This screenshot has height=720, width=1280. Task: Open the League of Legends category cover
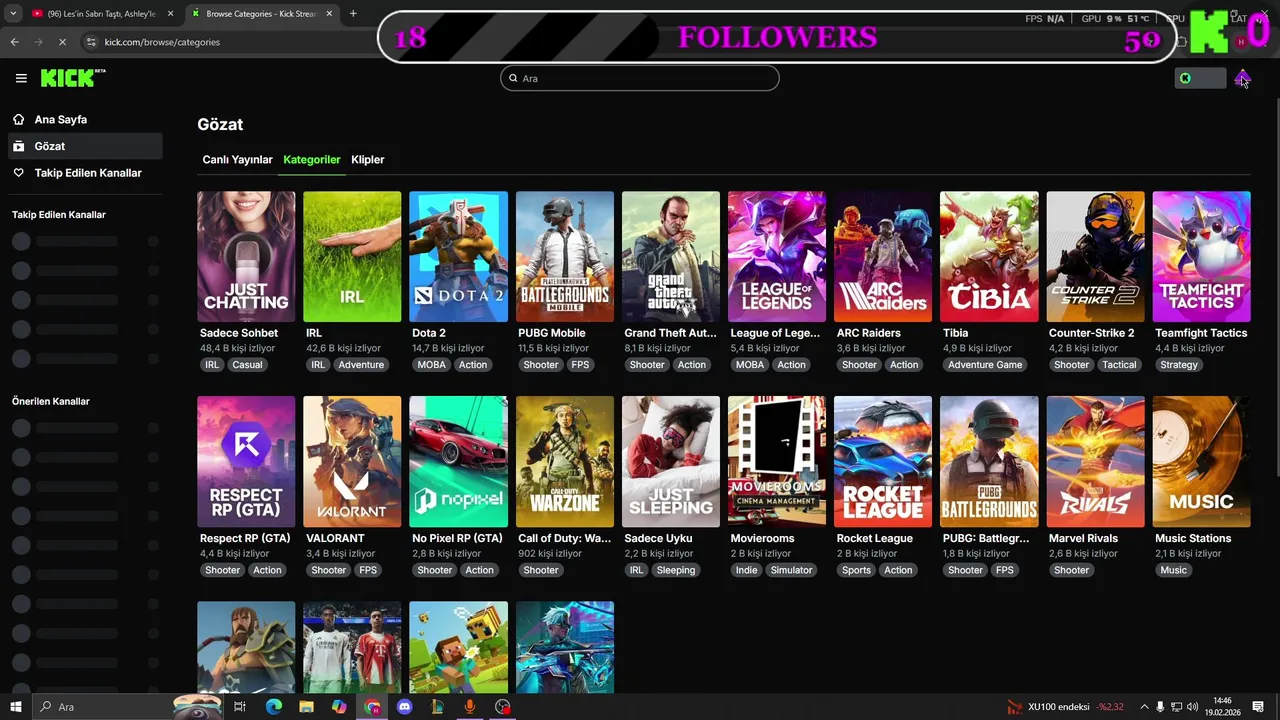777,257
